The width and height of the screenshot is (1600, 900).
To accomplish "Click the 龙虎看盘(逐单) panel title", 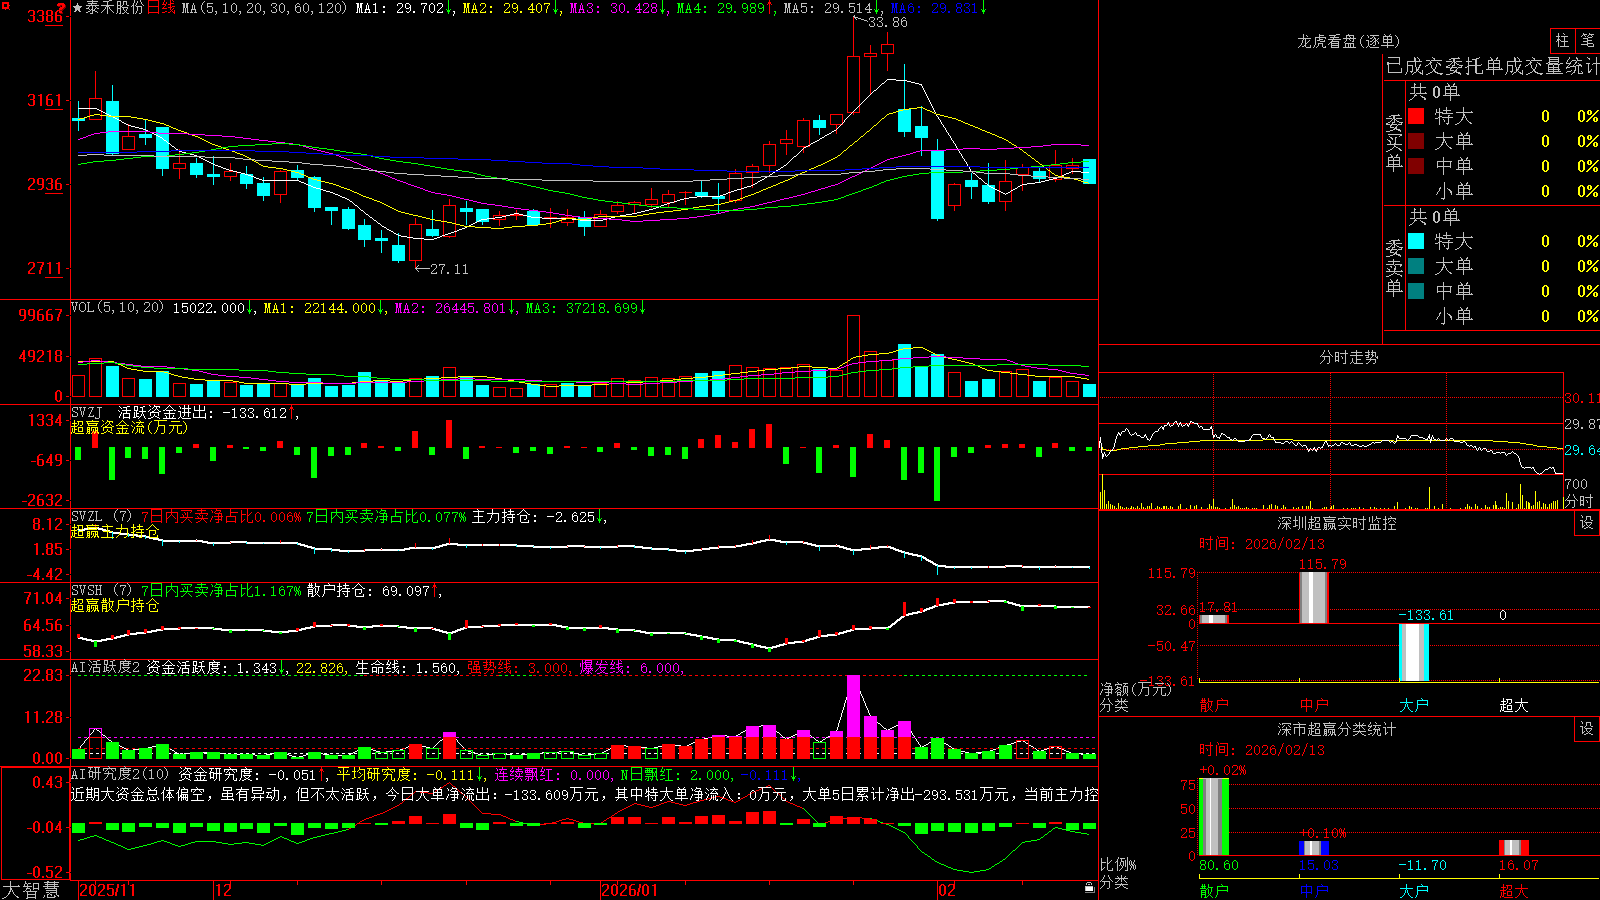I will [1348, 41].
